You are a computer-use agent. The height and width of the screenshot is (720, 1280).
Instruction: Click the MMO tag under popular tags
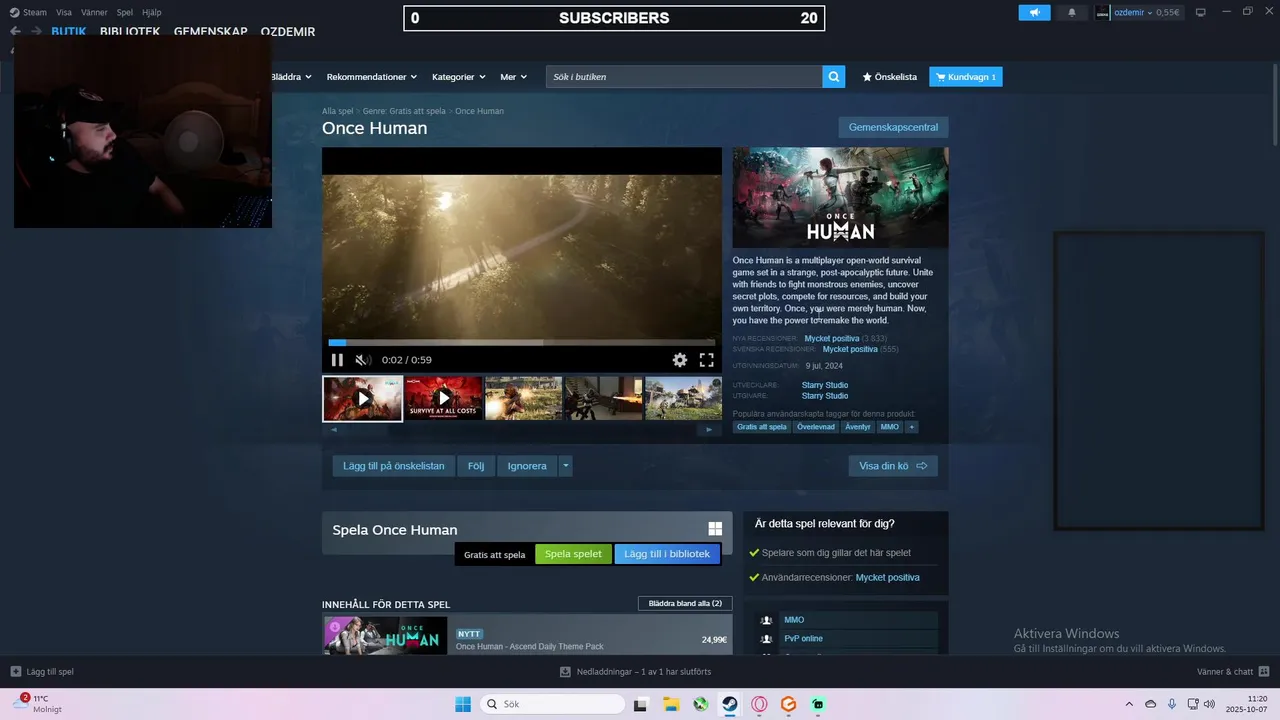click(x=889, y=427)
